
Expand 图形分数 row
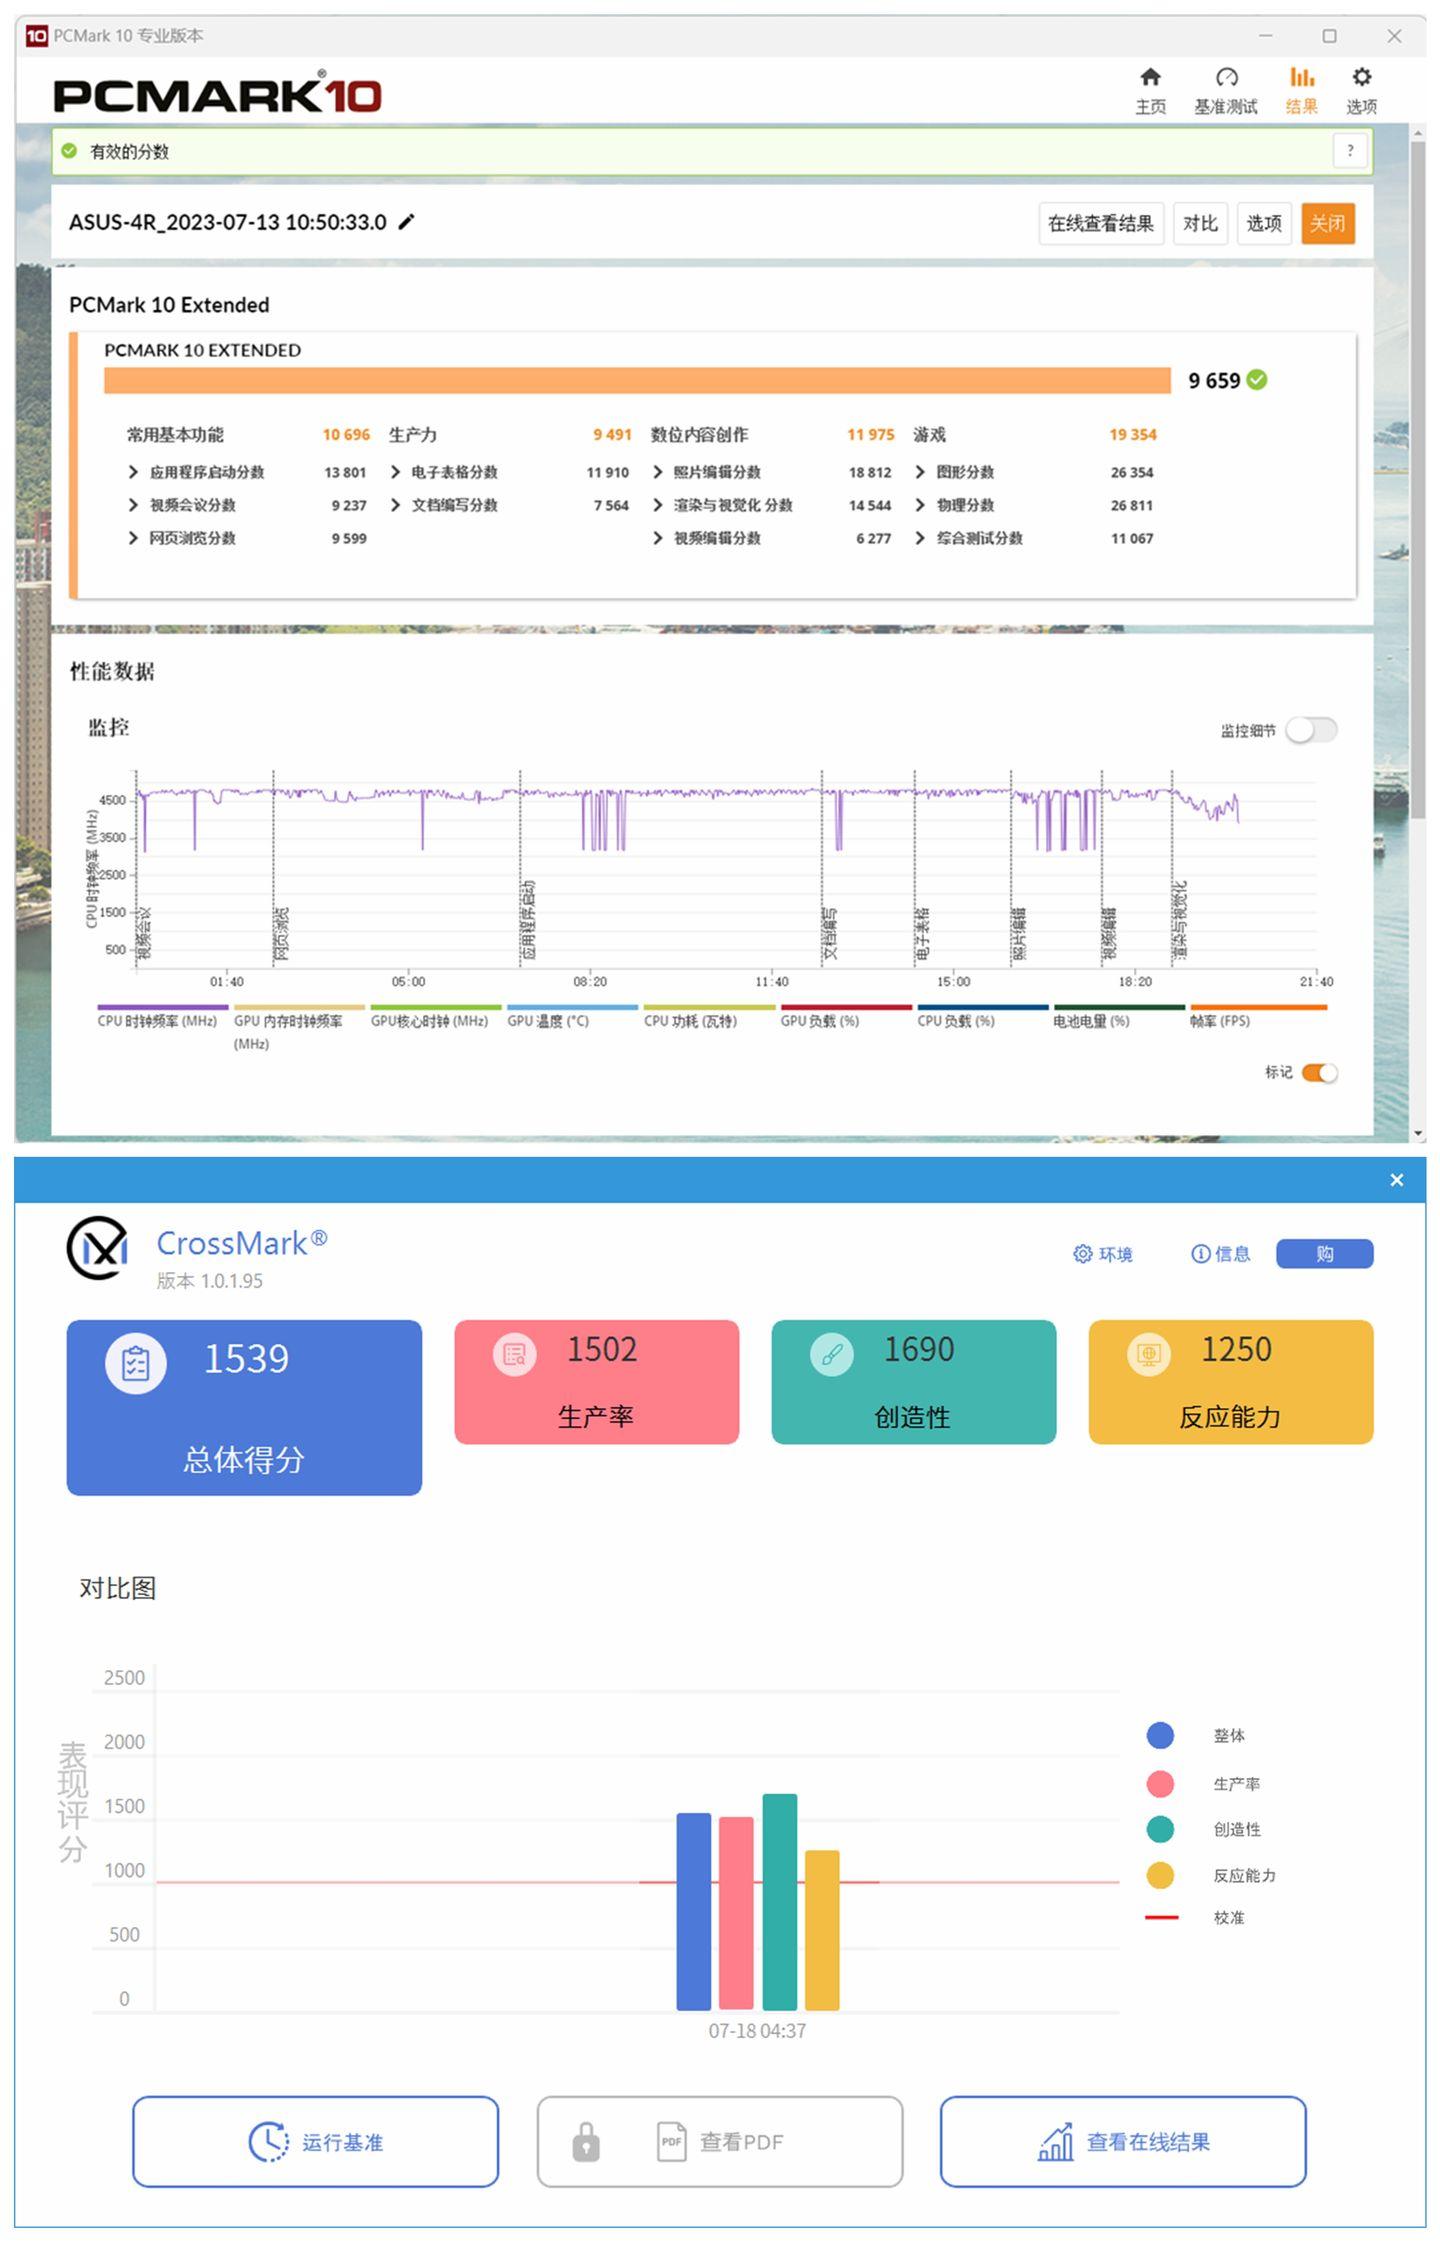(920, 472)
